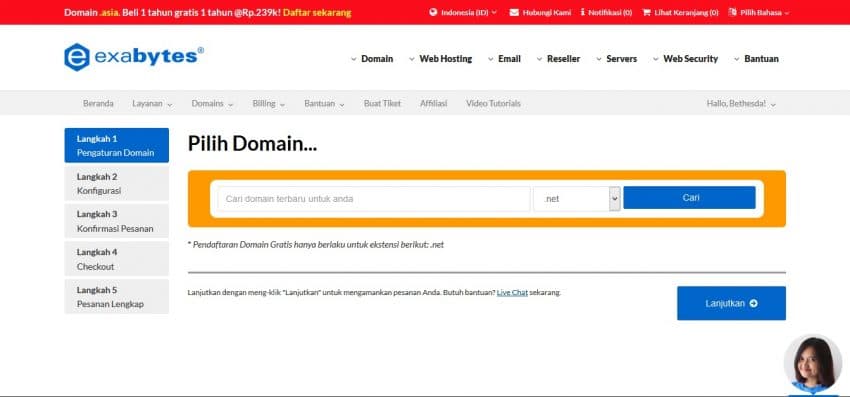This screenshot has height=397, width=850.
Task: Expand the Domain main menu
Action: [x=372, y=59]
